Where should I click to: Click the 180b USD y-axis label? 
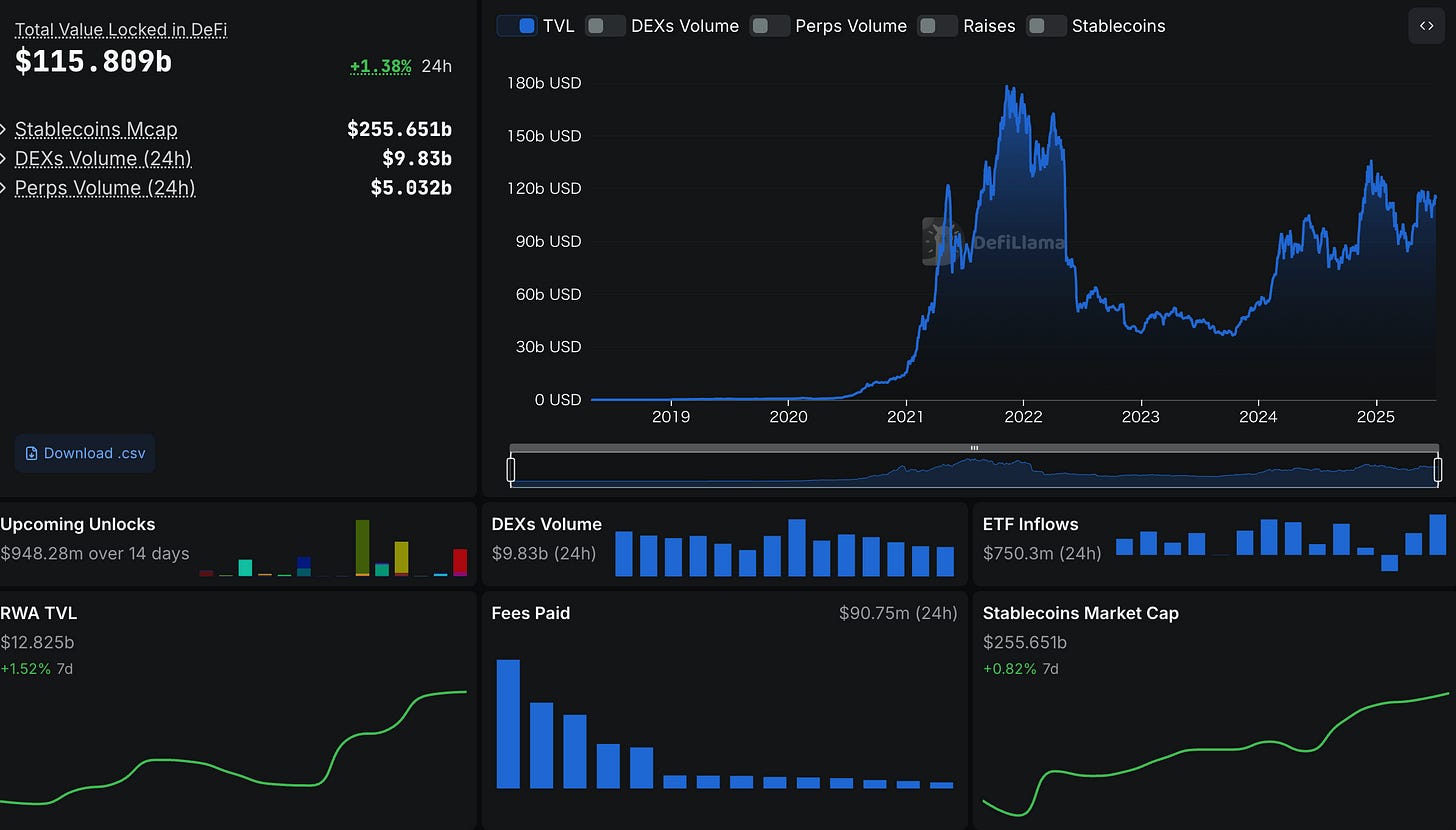(545, 83)
